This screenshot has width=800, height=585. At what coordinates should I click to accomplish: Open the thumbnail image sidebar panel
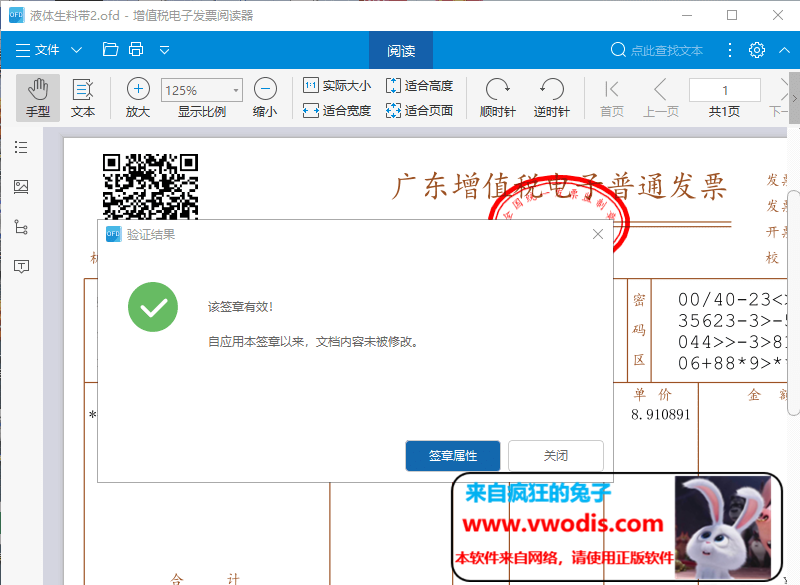pos(21,187)
